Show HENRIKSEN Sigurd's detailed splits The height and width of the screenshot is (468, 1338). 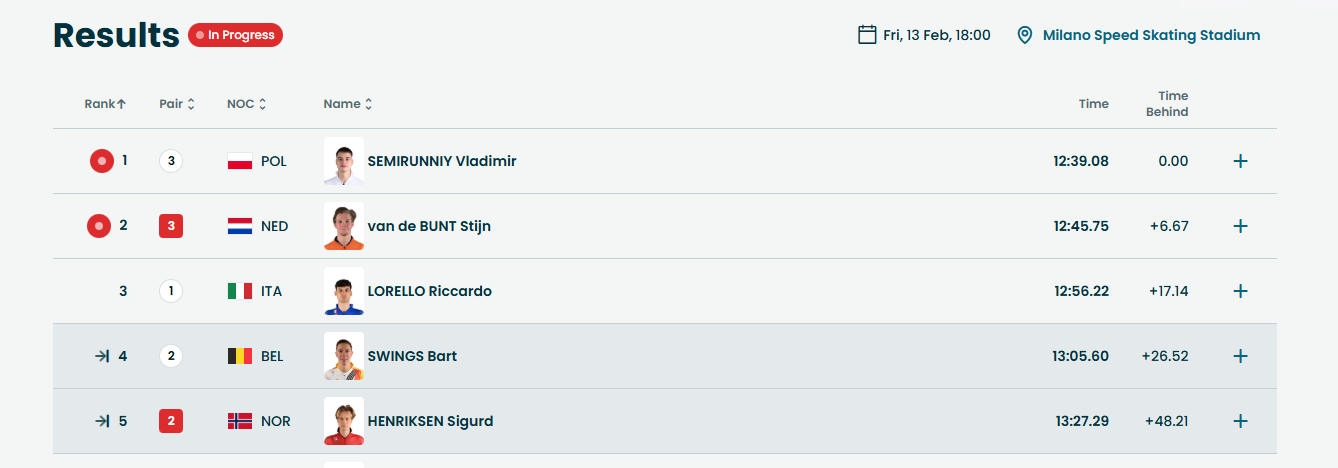[1240, 421]
